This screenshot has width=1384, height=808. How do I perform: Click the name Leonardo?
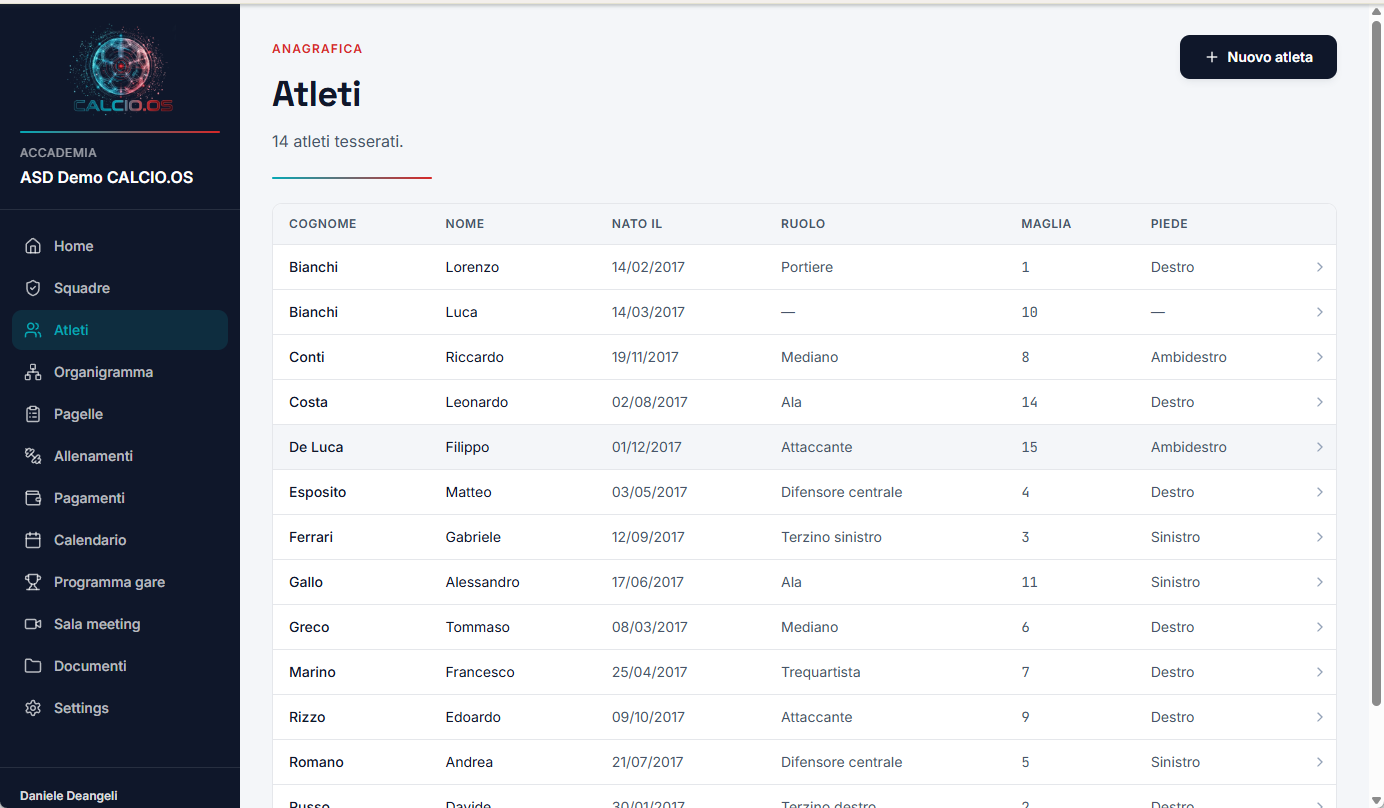tap(477, 402)
